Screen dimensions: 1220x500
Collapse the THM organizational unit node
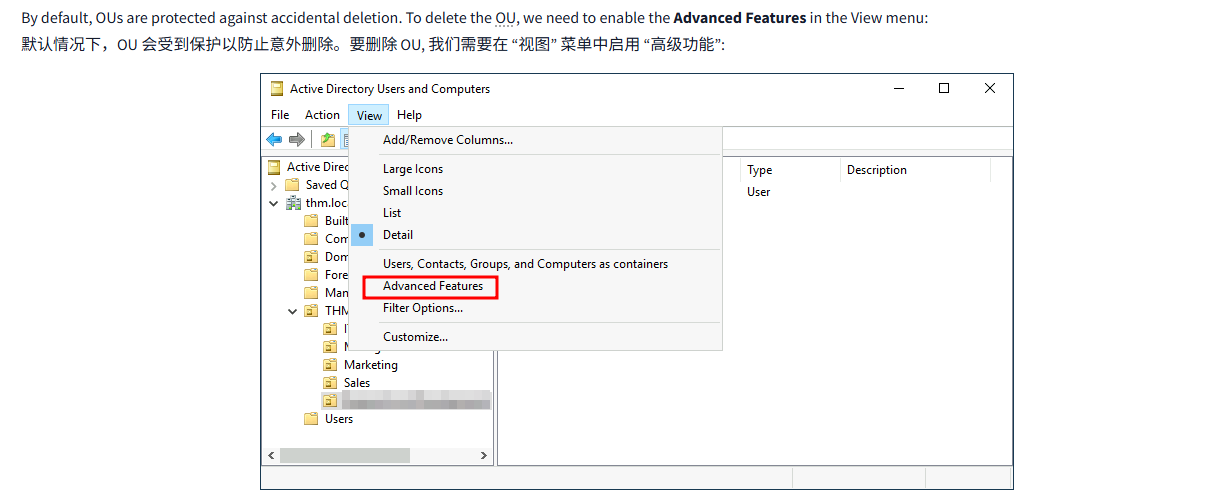293,311
